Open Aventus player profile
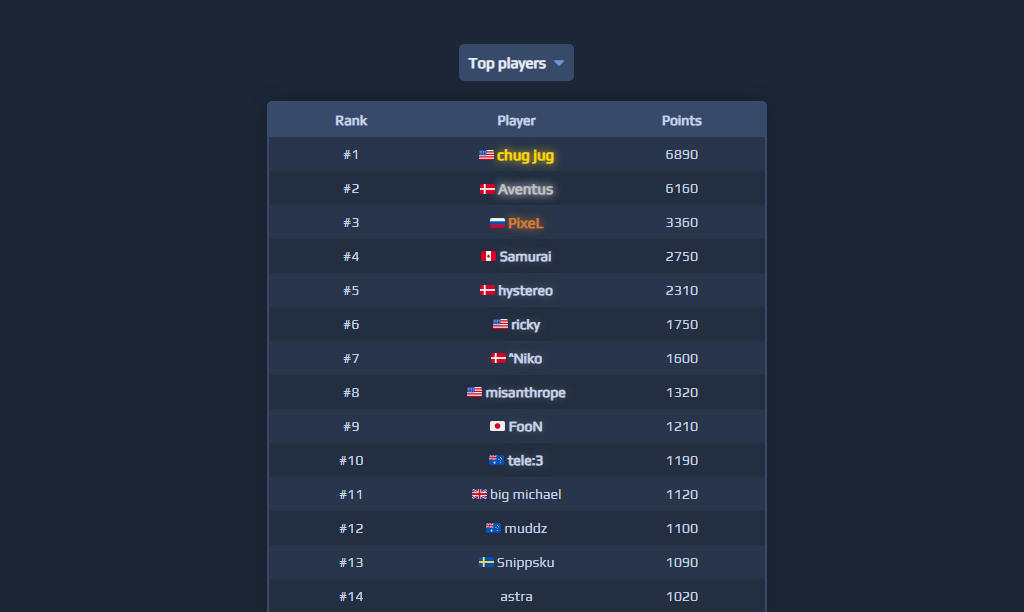The image size is (1024, 612). point(525,189)
